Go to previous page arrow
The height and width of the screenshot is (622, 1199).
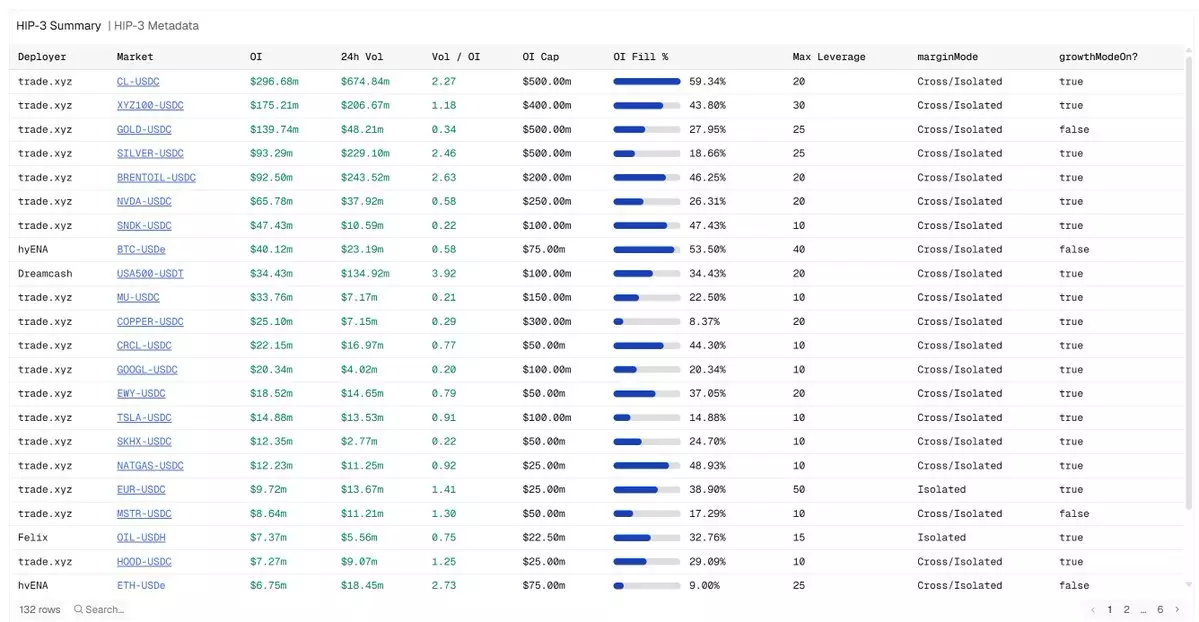point(1093,609)
